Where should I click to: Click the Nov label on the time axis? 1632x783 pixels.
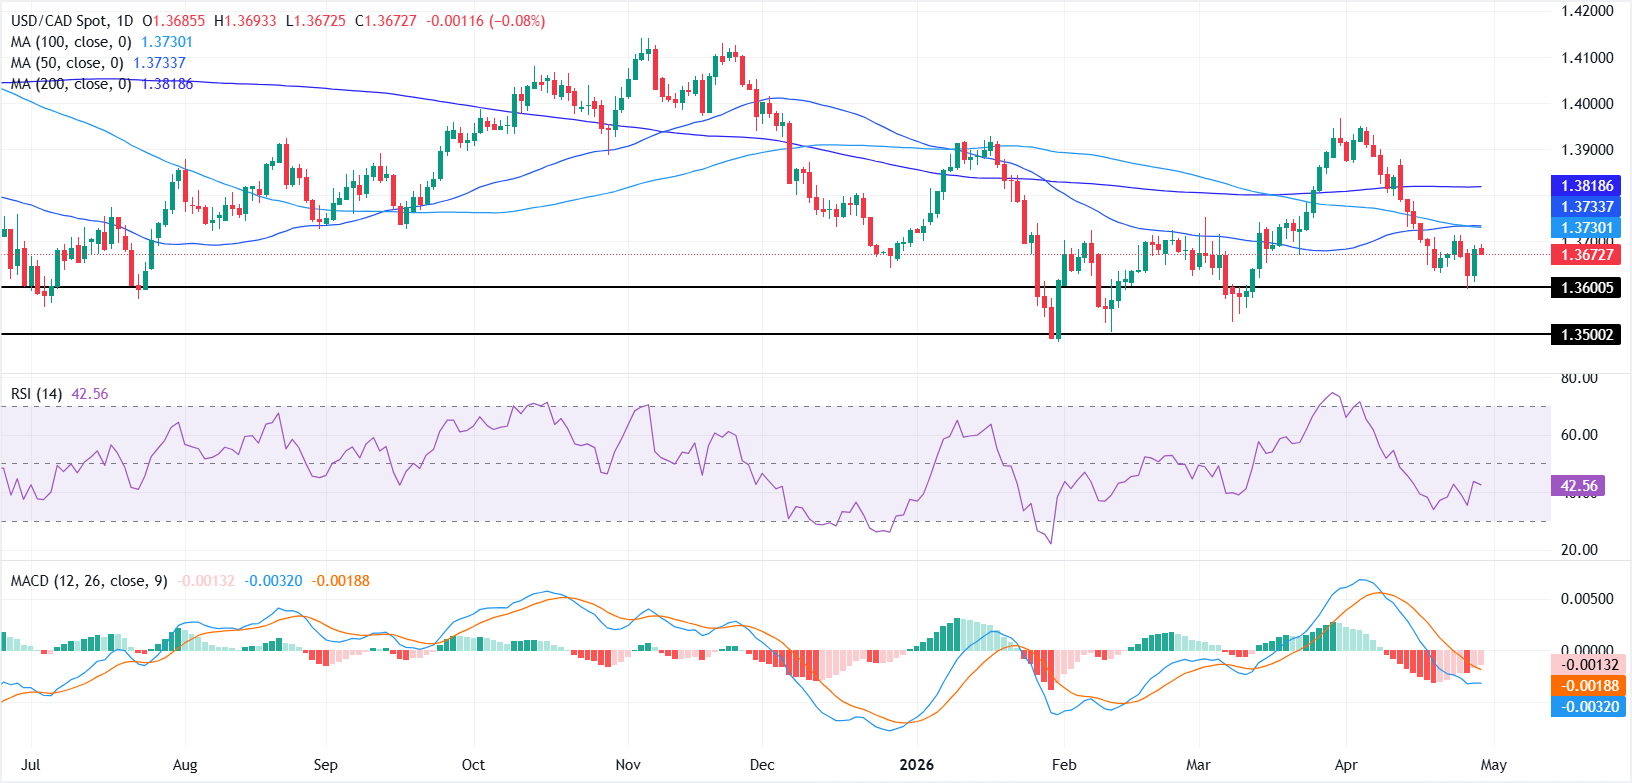(x=628, y=765)
